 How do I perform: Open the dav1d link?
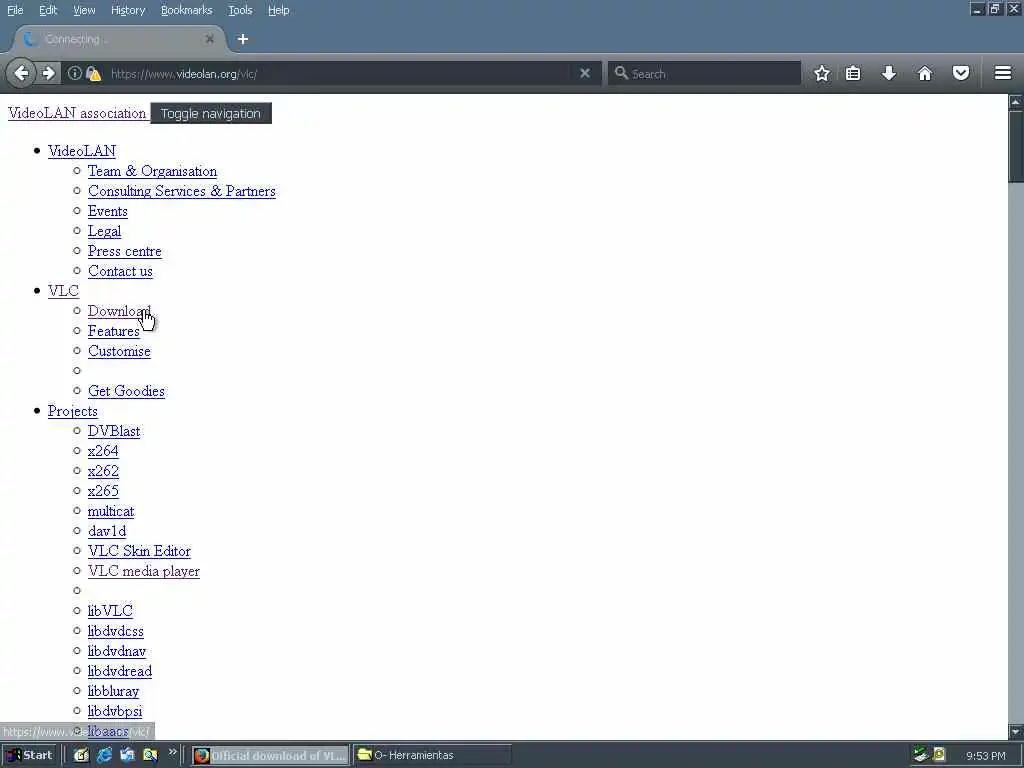107,531
